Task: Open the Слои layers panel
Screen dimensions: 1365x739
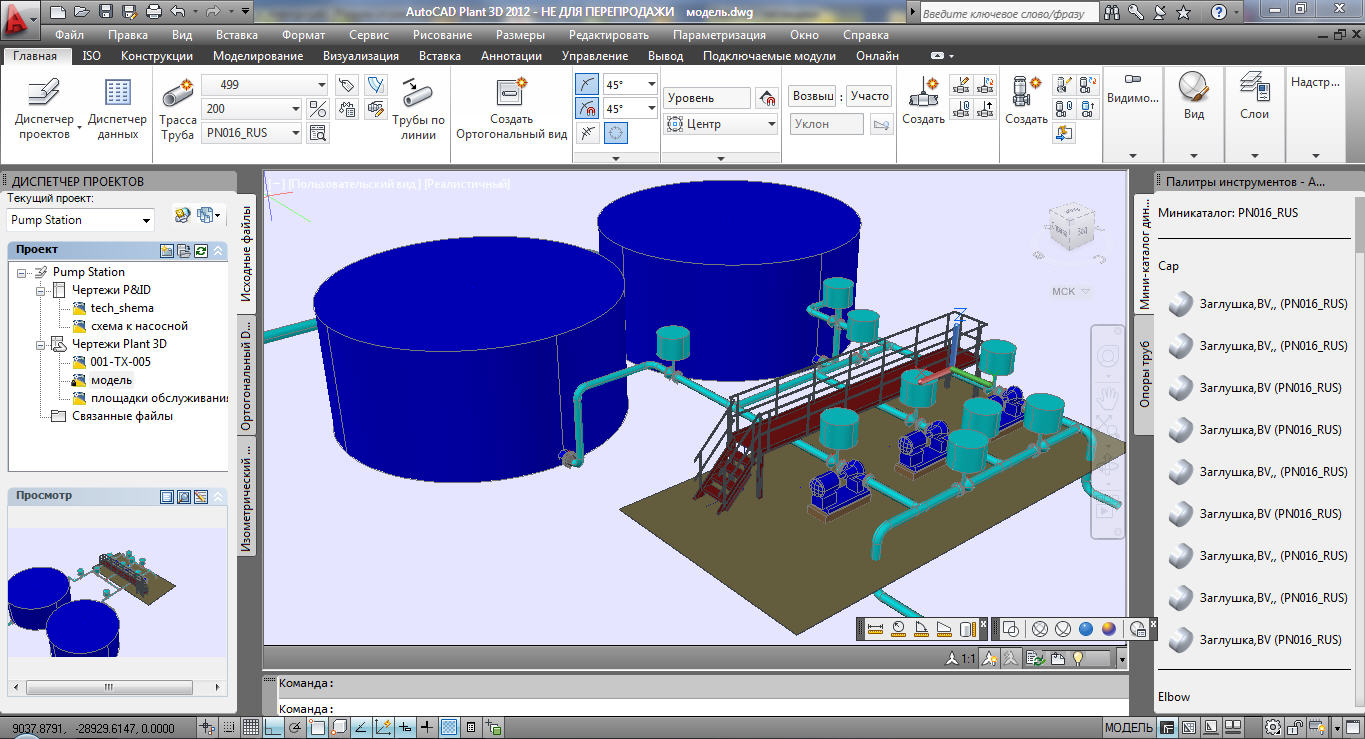Action: tap(1254, 98)
